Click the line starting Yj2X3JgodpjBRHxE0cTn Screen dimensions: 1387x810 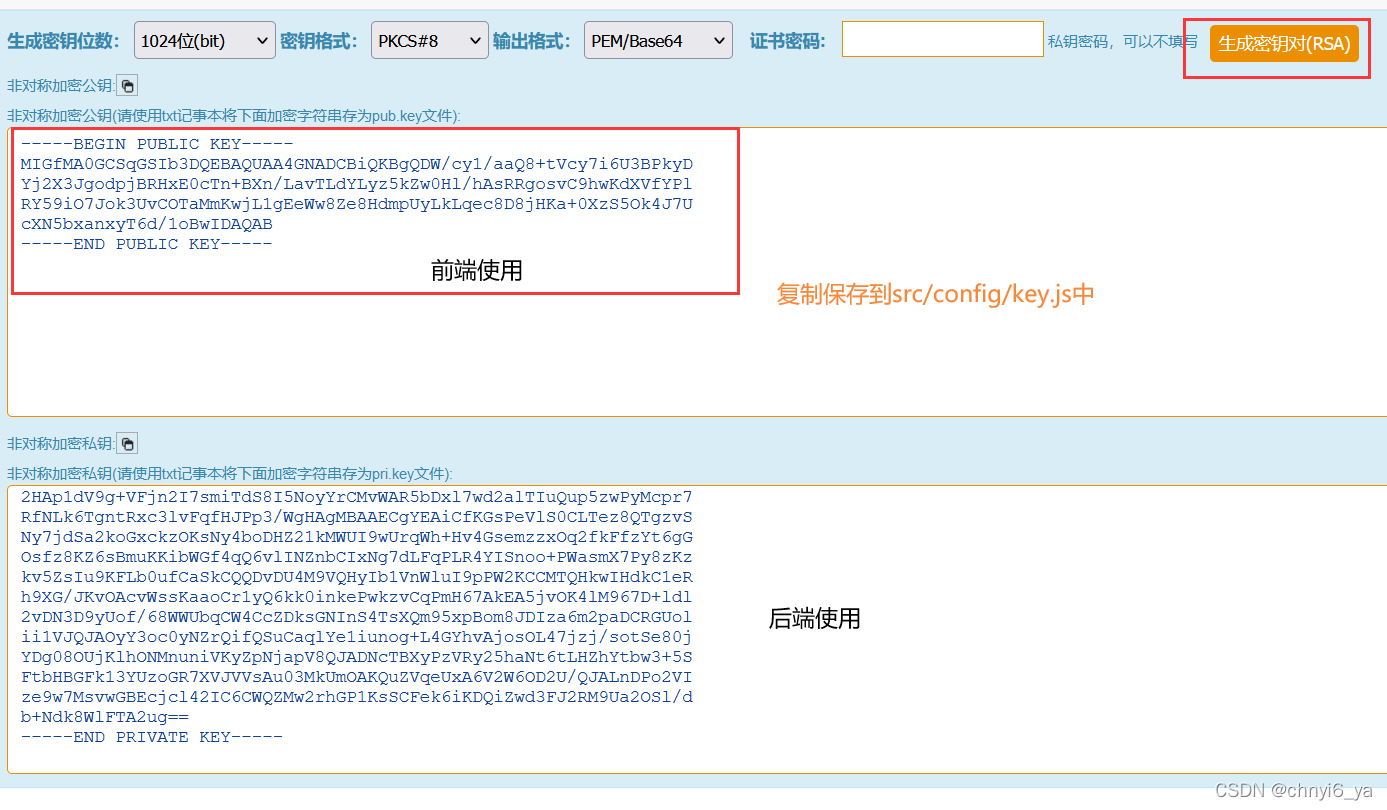click(356, 184)
